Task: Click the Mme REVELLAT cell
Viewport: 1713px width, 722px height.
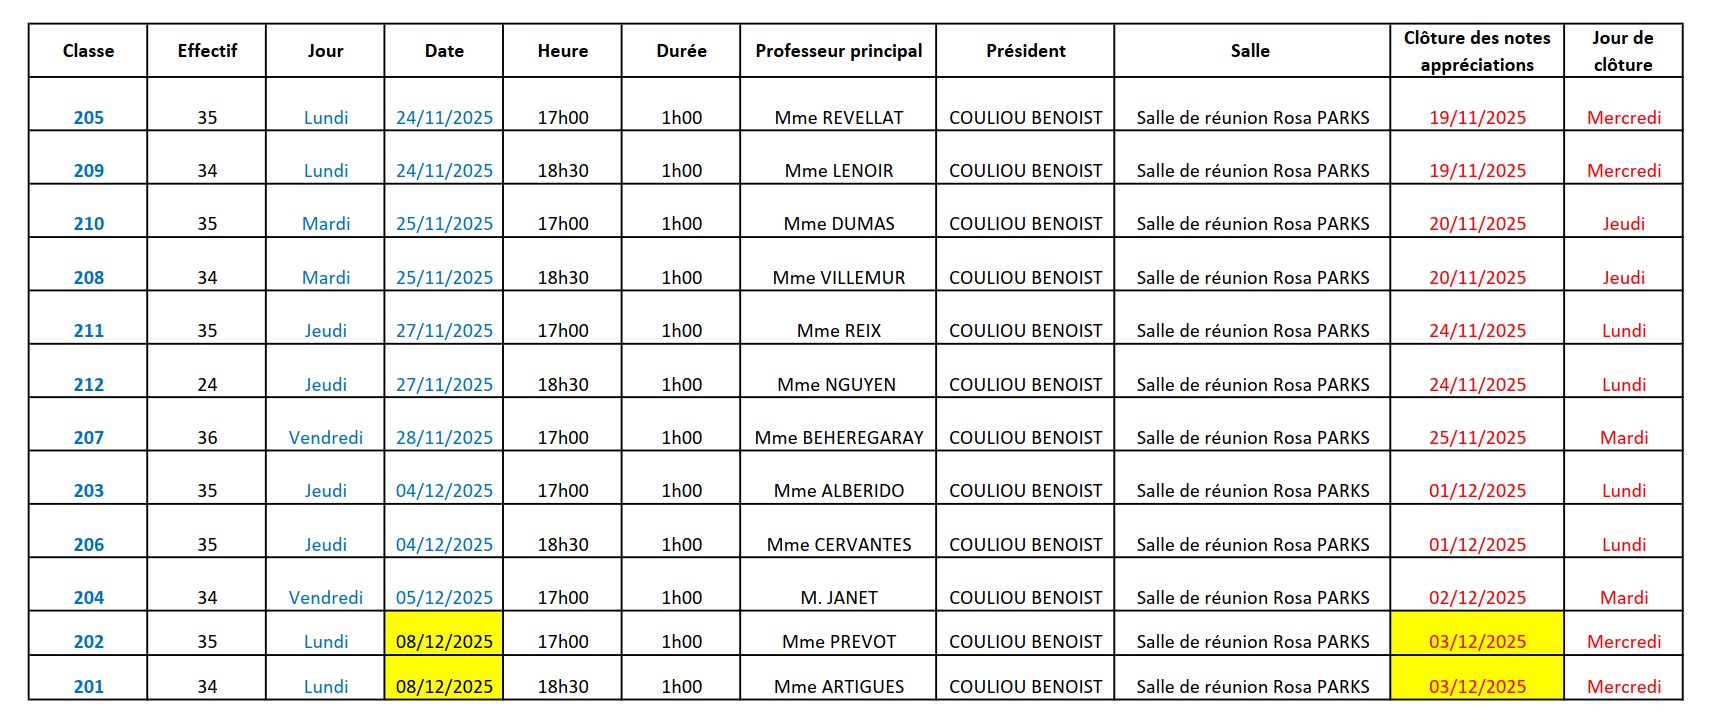Action: (838, 117)
